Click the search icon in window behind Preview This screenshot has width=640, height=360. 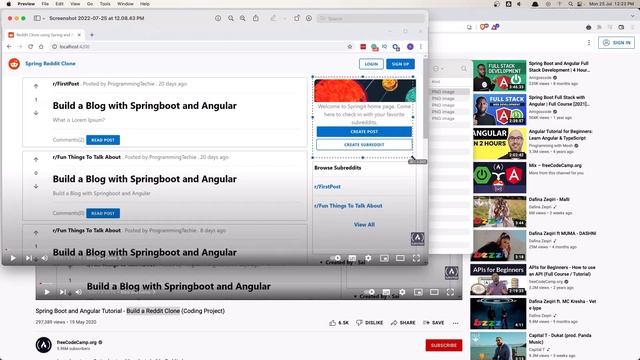click(464, 69)
